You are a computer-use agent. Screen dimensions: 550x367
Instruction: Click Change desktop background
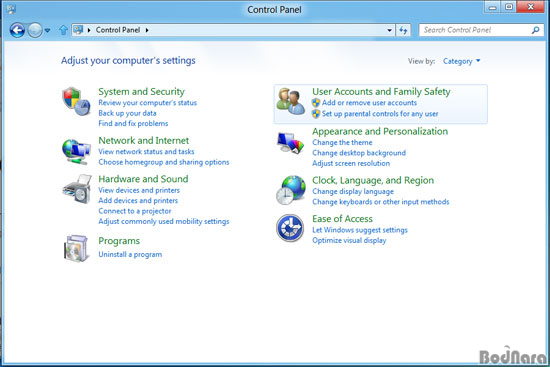click(x=359, y=153)
